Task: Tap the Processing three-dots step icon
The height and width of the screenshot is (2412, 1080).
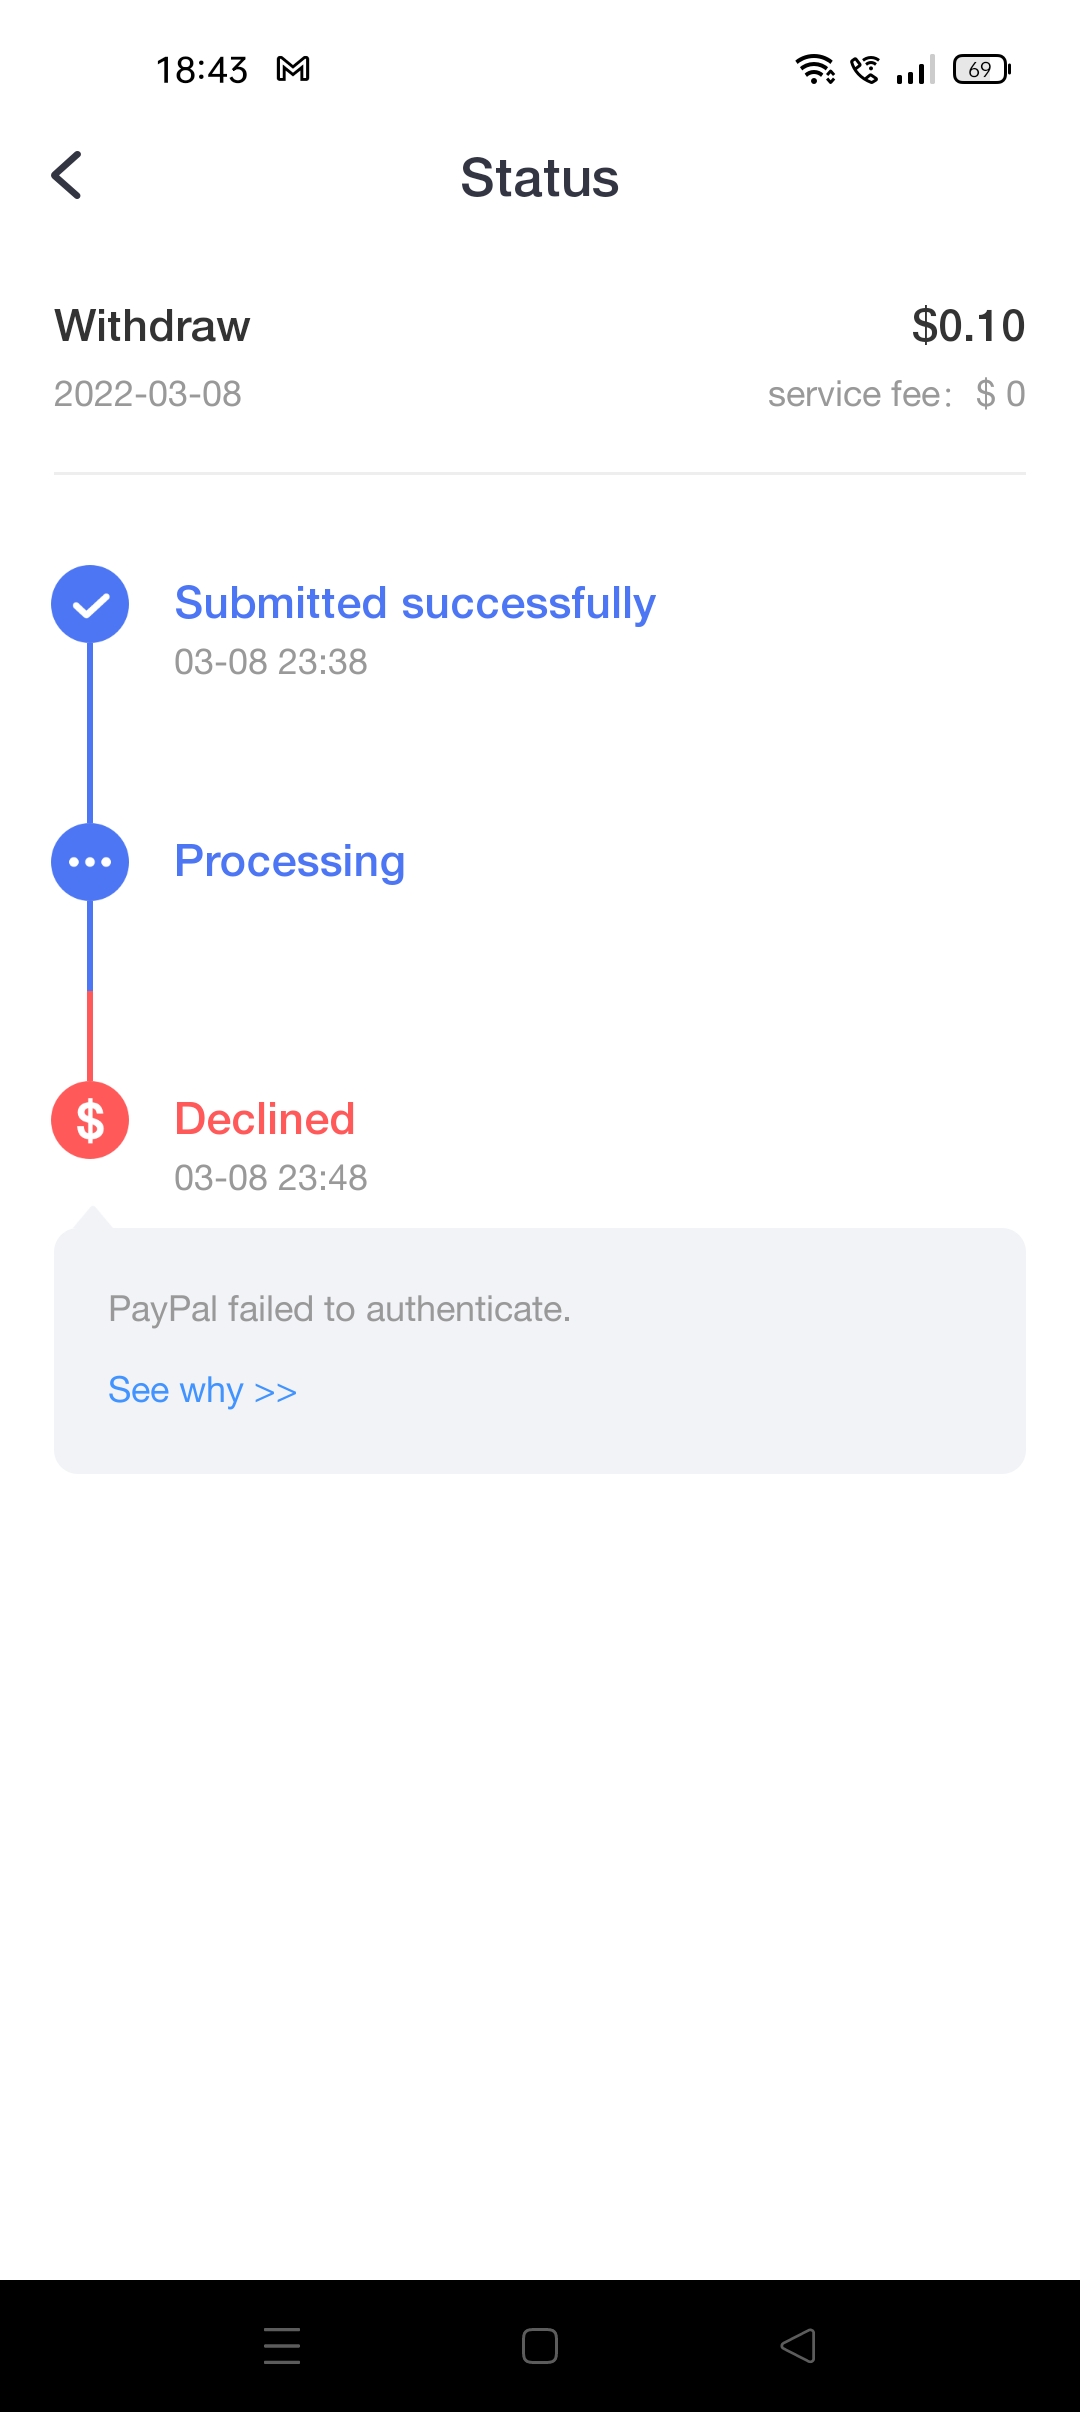Action: (90, 862)
